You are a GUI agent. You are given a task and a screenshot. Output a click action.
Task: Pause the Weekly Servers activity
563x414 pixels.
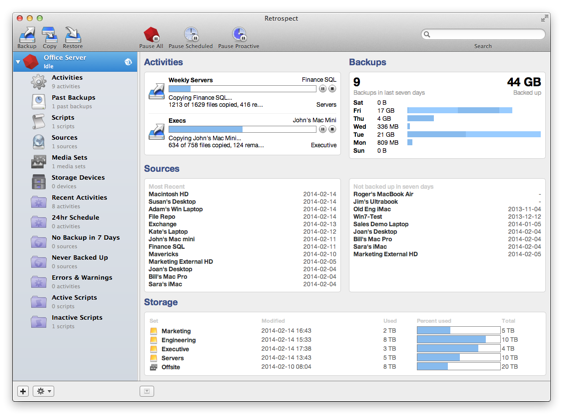pyautogui.click(x=323, y=89)
